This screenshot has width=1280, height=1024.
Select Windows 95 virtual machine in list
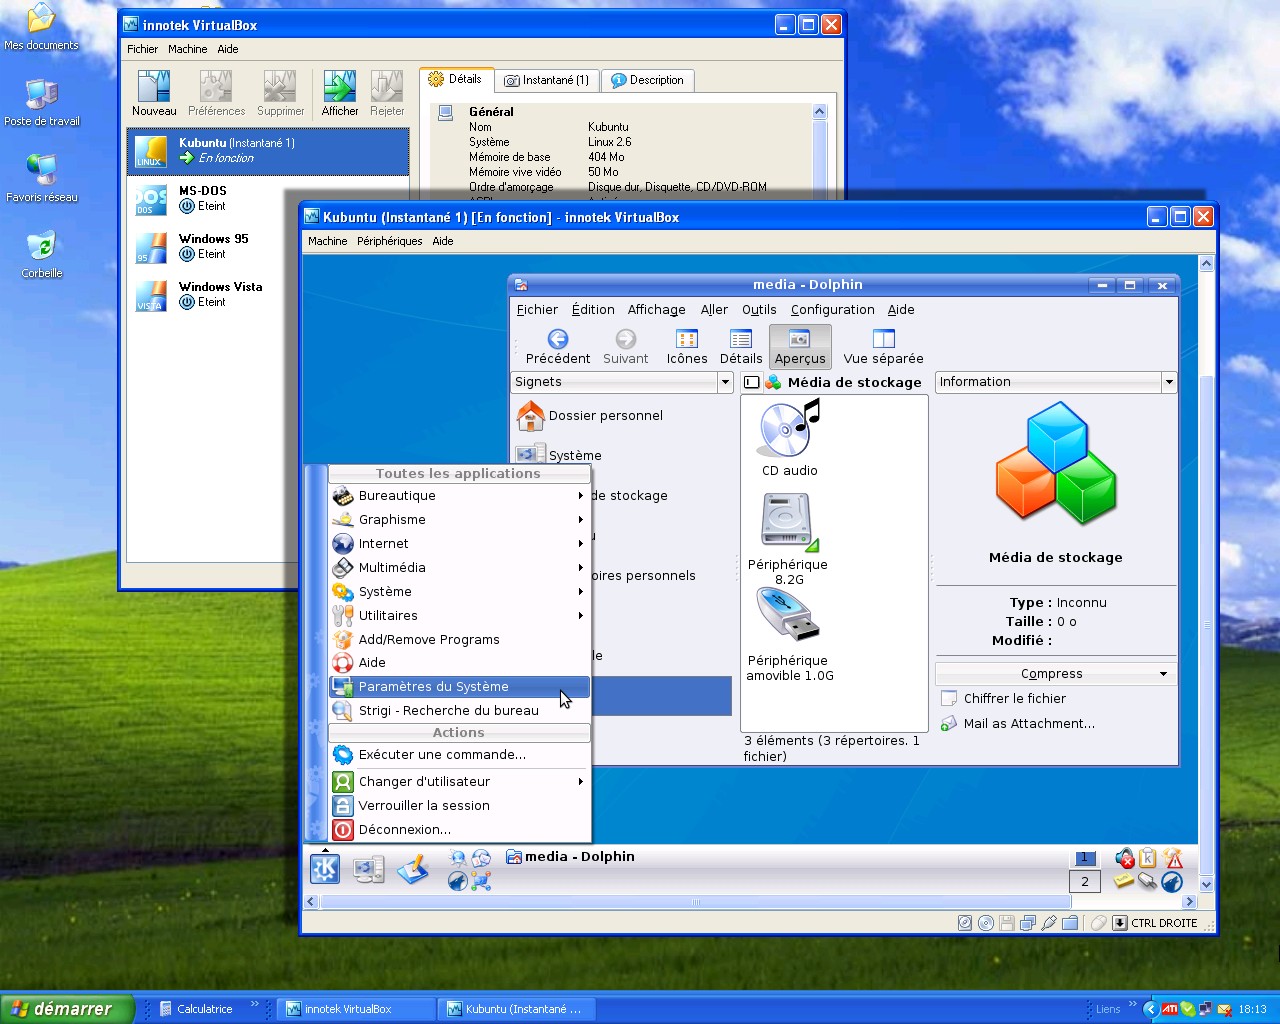tap(268, 247)
